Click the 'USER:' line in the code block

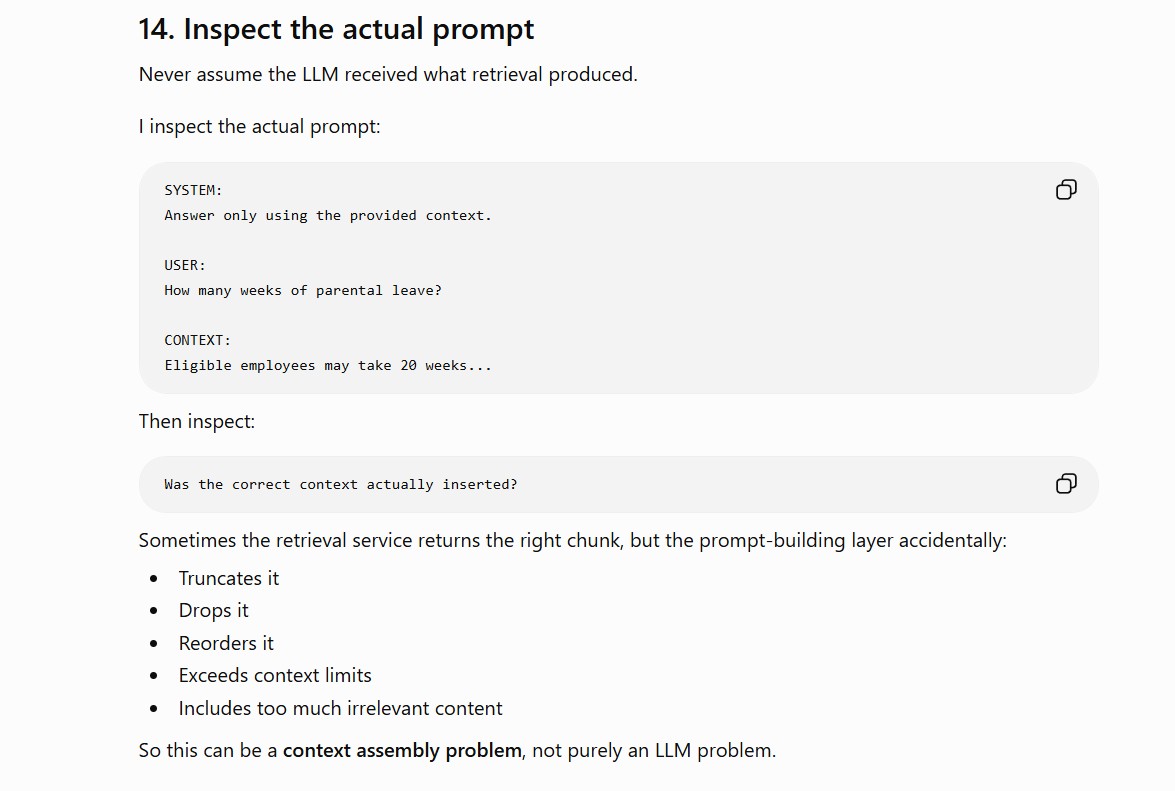(x=184, y=265)
